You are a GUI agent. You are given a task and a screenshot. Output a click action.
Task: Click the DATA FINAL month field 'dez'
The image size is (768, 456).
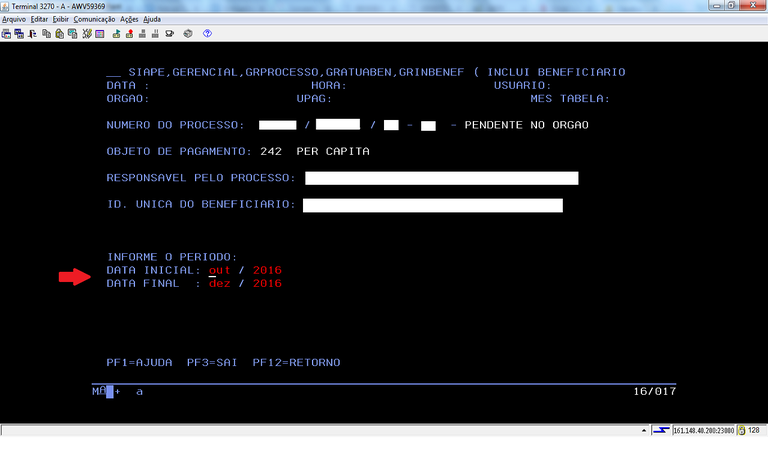(x=219, y=284)
